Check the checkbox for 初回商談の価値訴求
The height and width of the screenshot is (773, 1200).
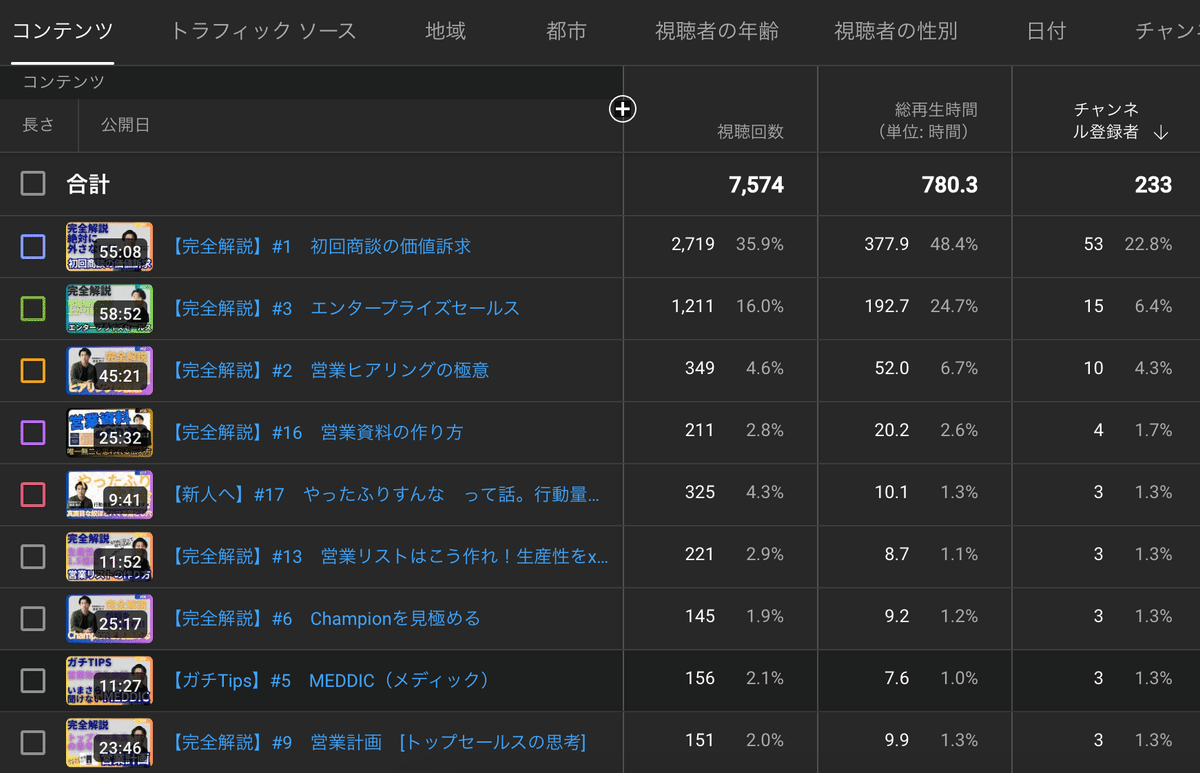pos(33,246)
